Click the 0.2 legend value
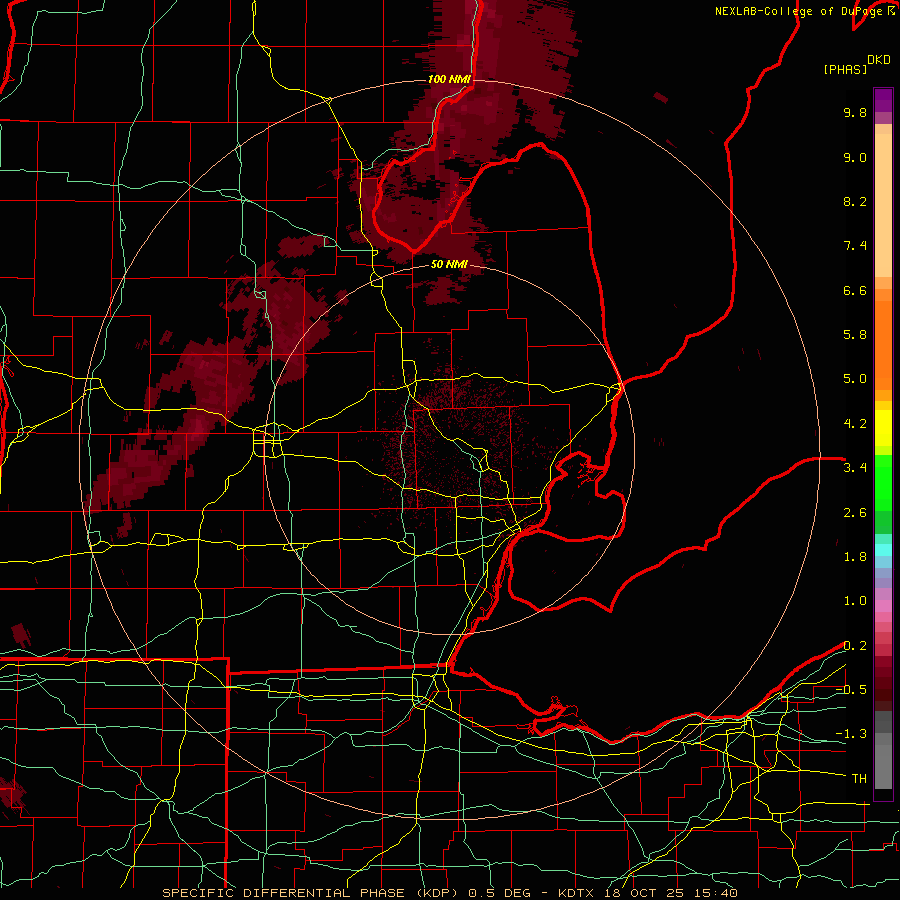 click(x=855, y=646)
